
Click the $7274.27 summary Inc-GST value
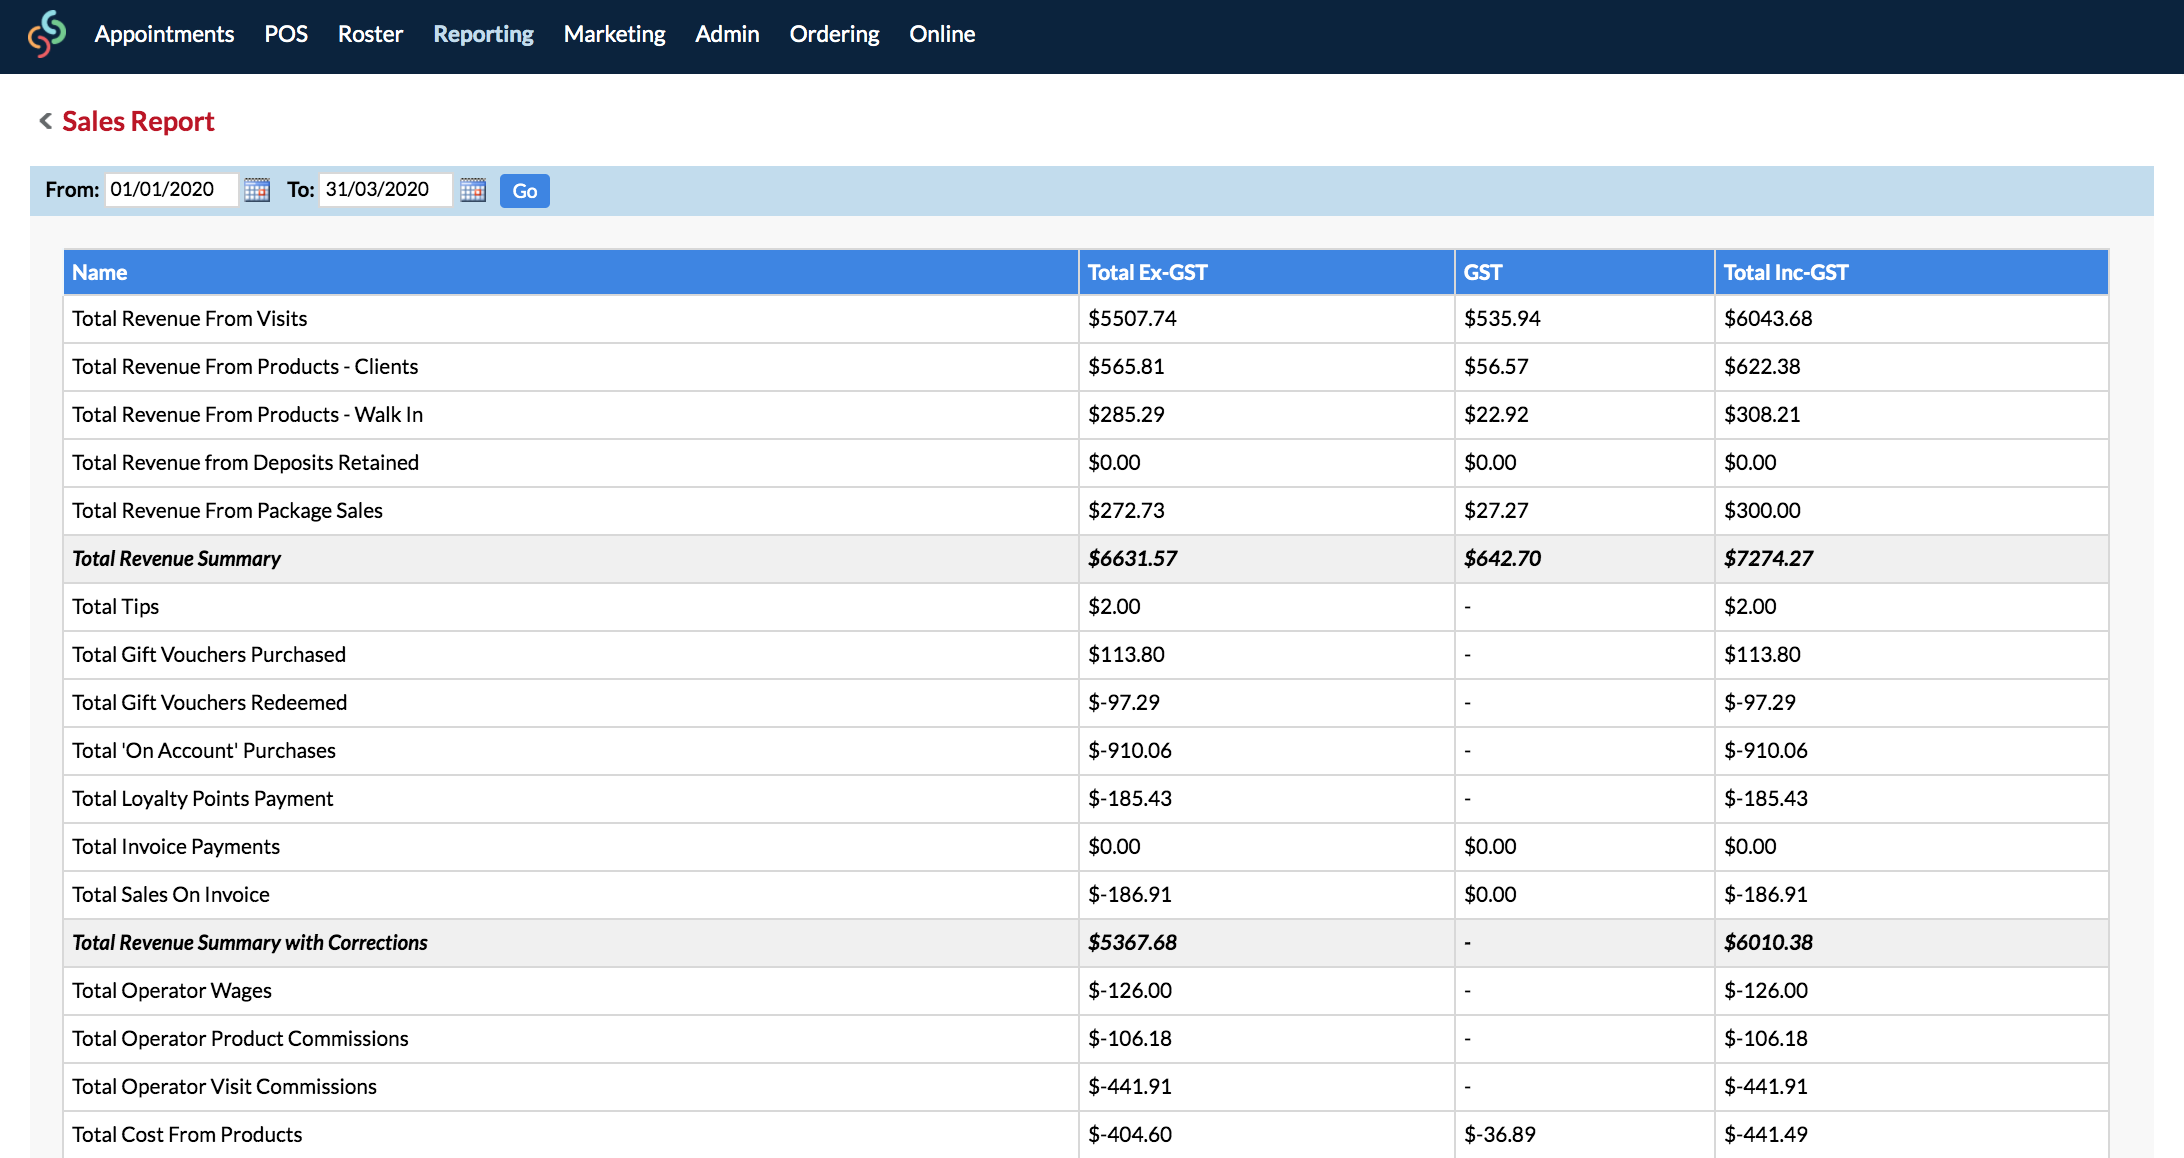coord(1768,559)
